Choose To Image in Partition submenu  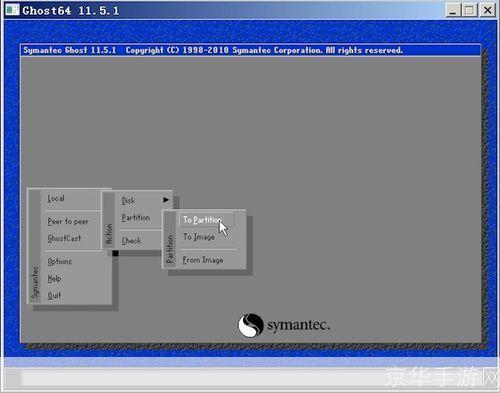coord(199,237)
